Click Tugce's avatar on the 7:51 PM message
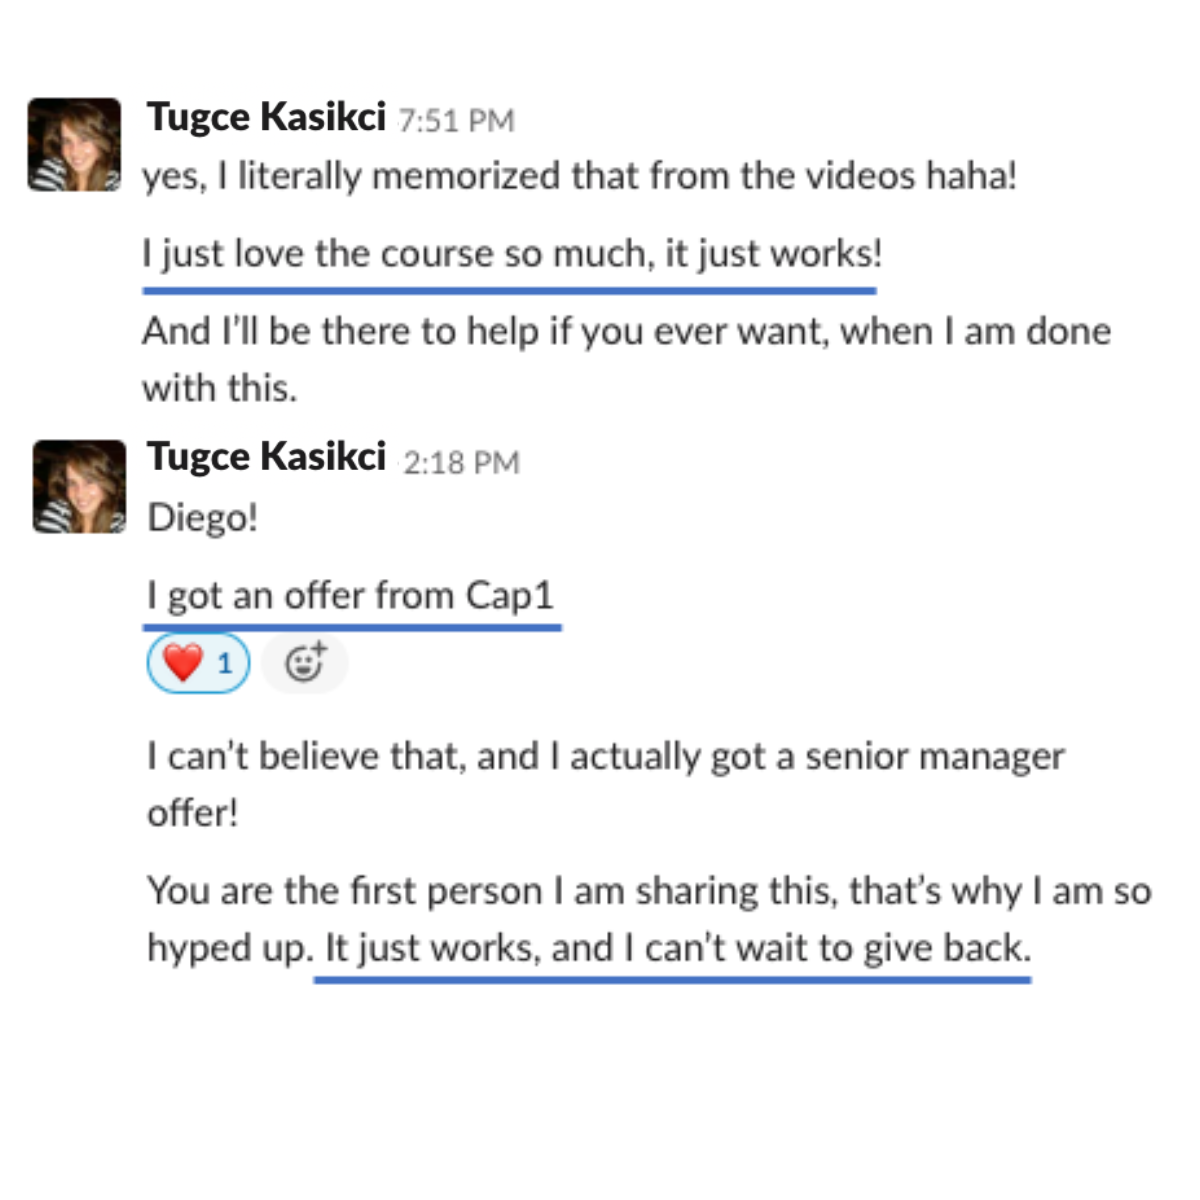Image resolution: width=1200 pixels, height=1200 pixels. [74, 144]
